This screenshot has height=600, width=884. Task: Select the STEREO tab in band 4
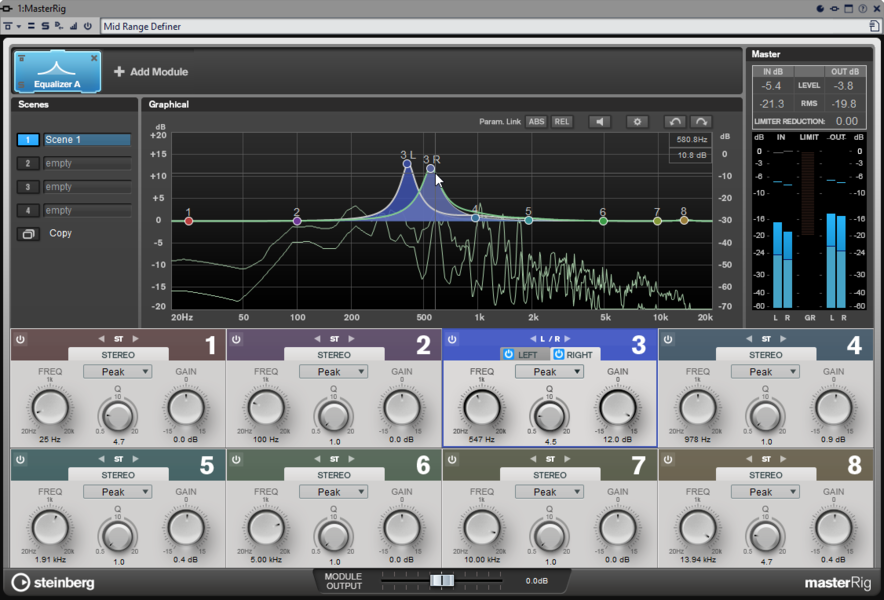(766, 355)
